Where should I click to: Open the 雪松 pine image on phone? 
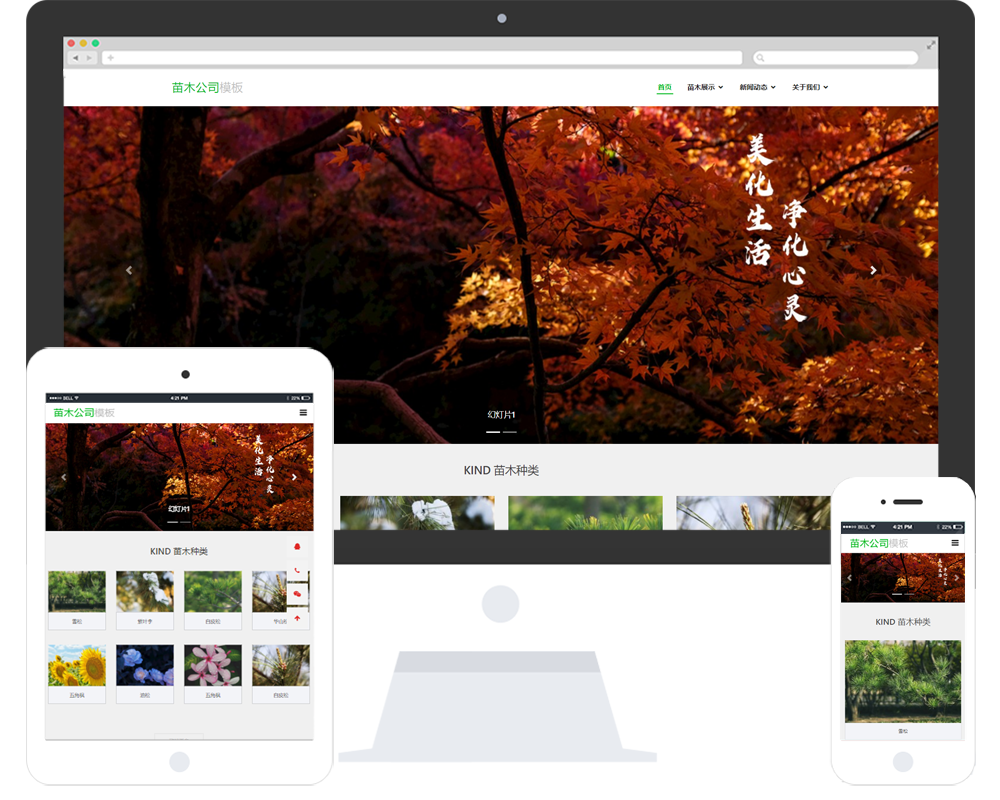[x=902, y=681]
